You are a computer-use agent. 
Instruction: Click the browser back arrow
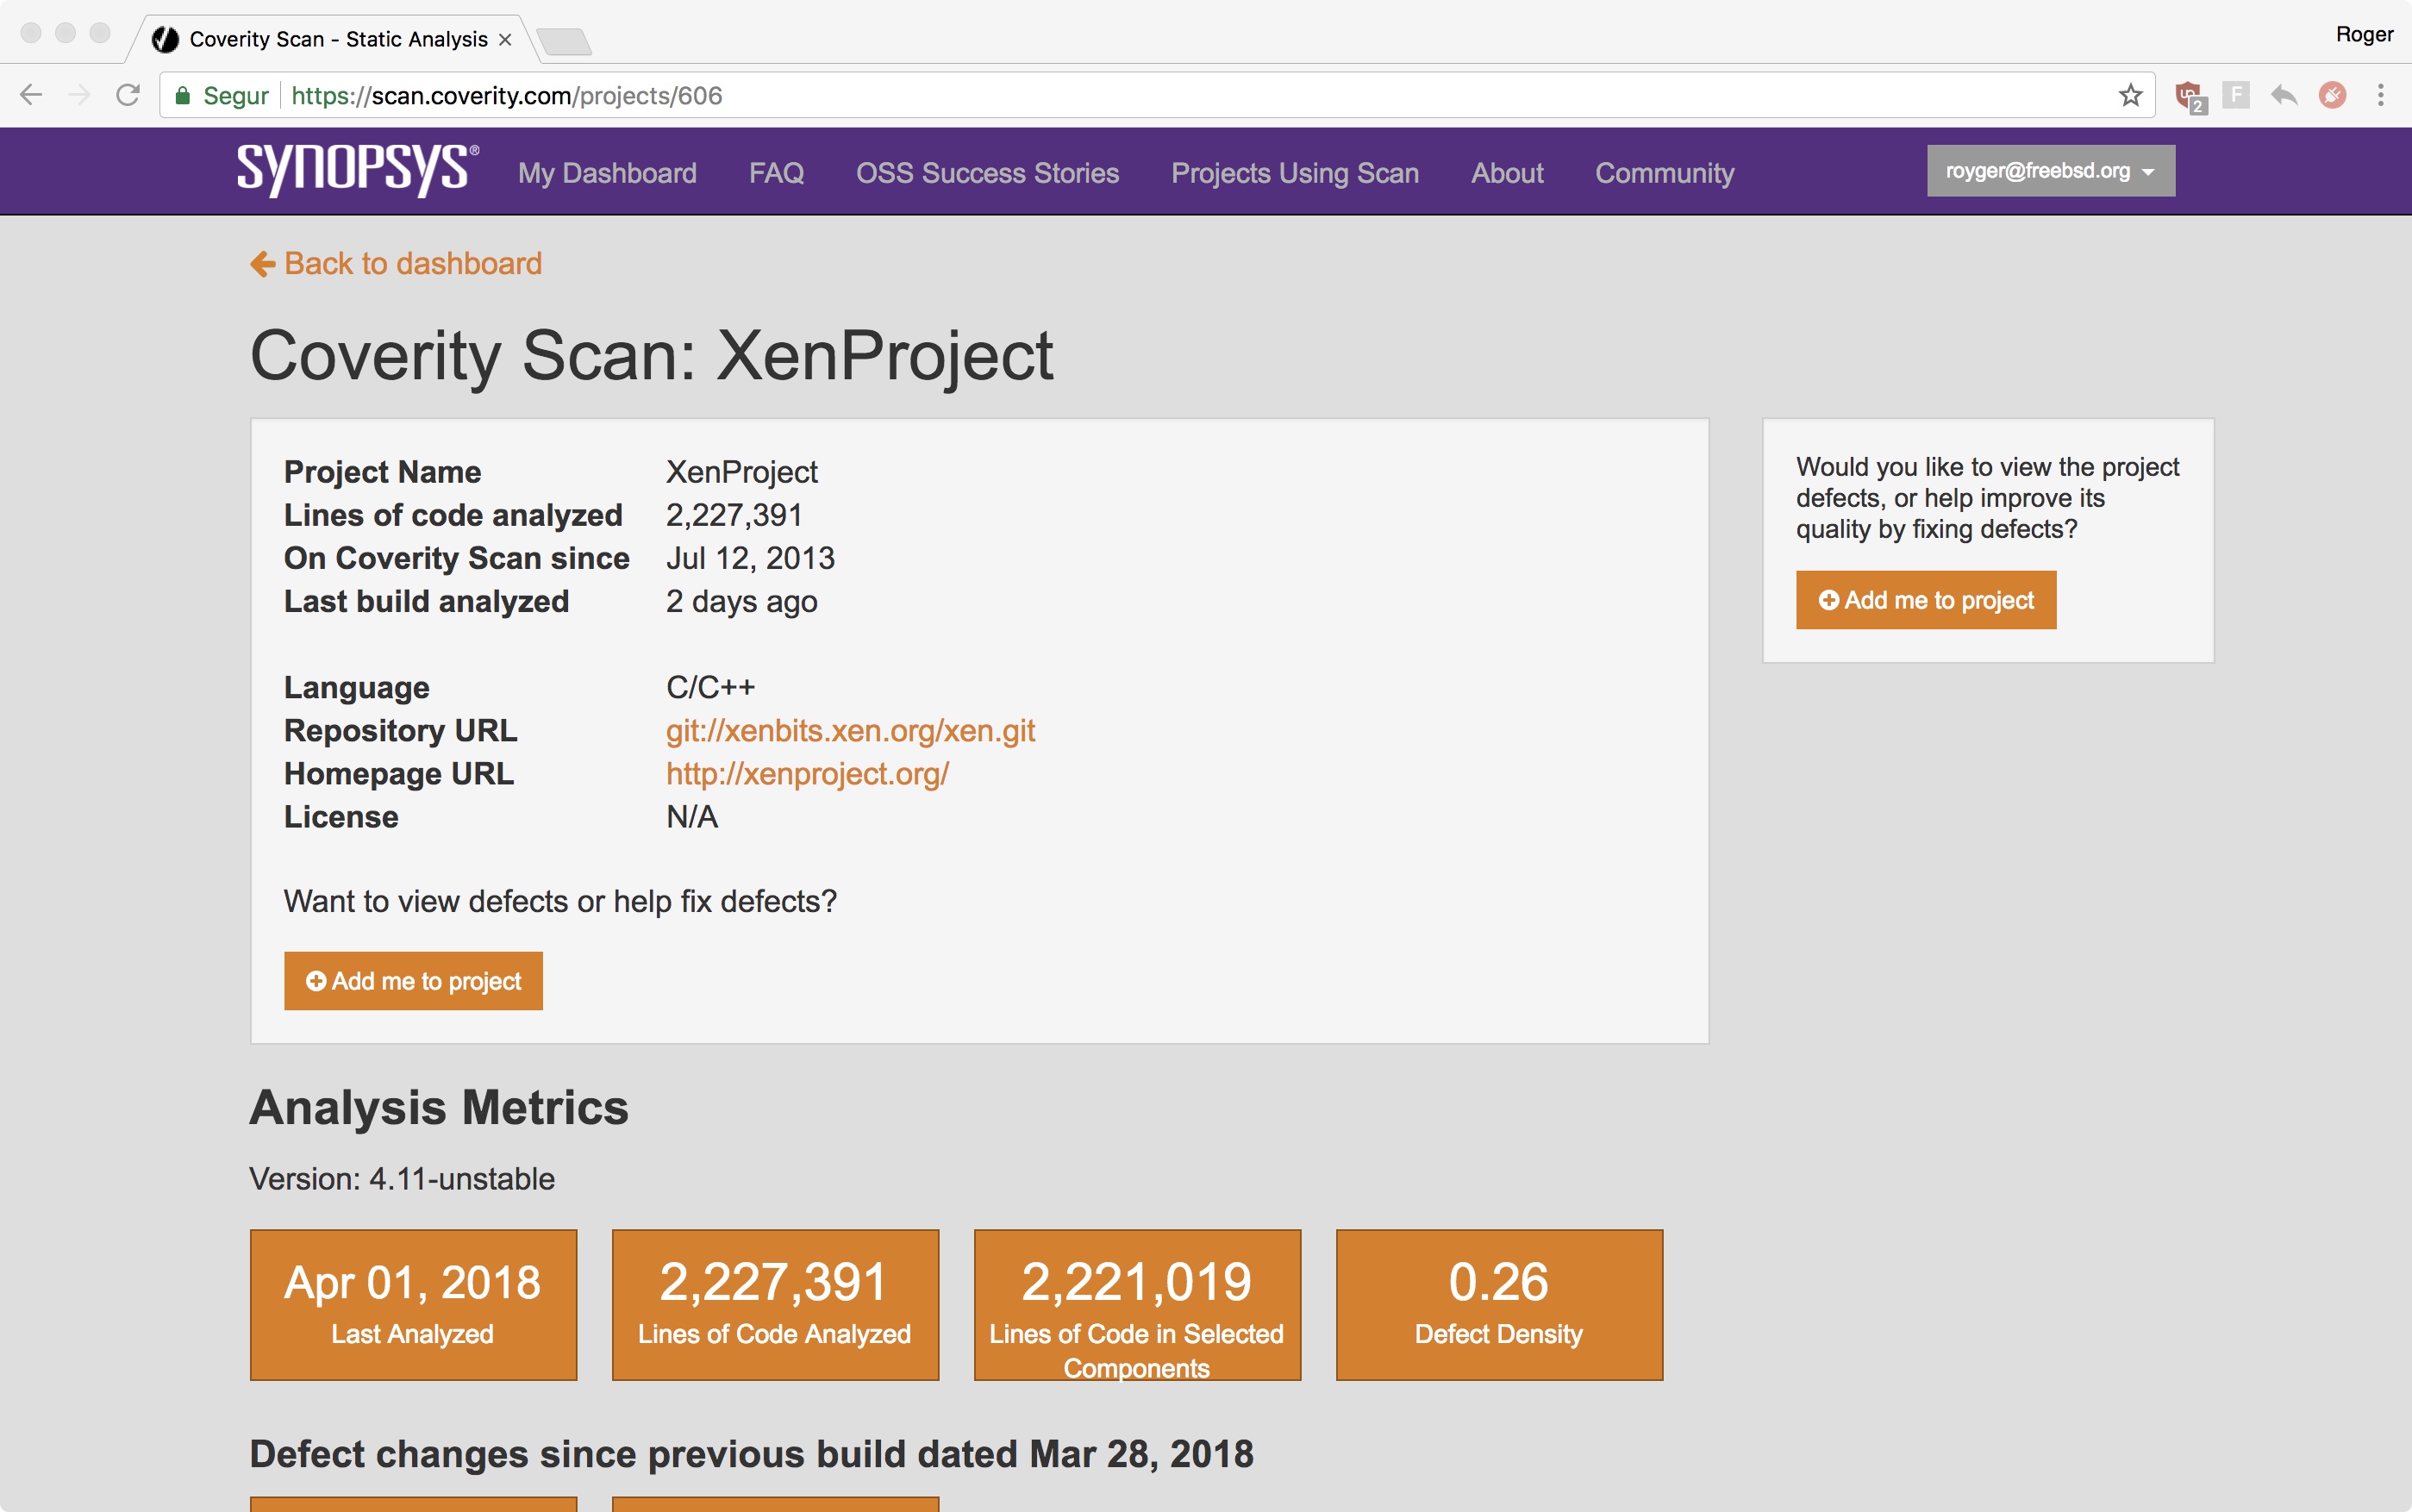31,96
